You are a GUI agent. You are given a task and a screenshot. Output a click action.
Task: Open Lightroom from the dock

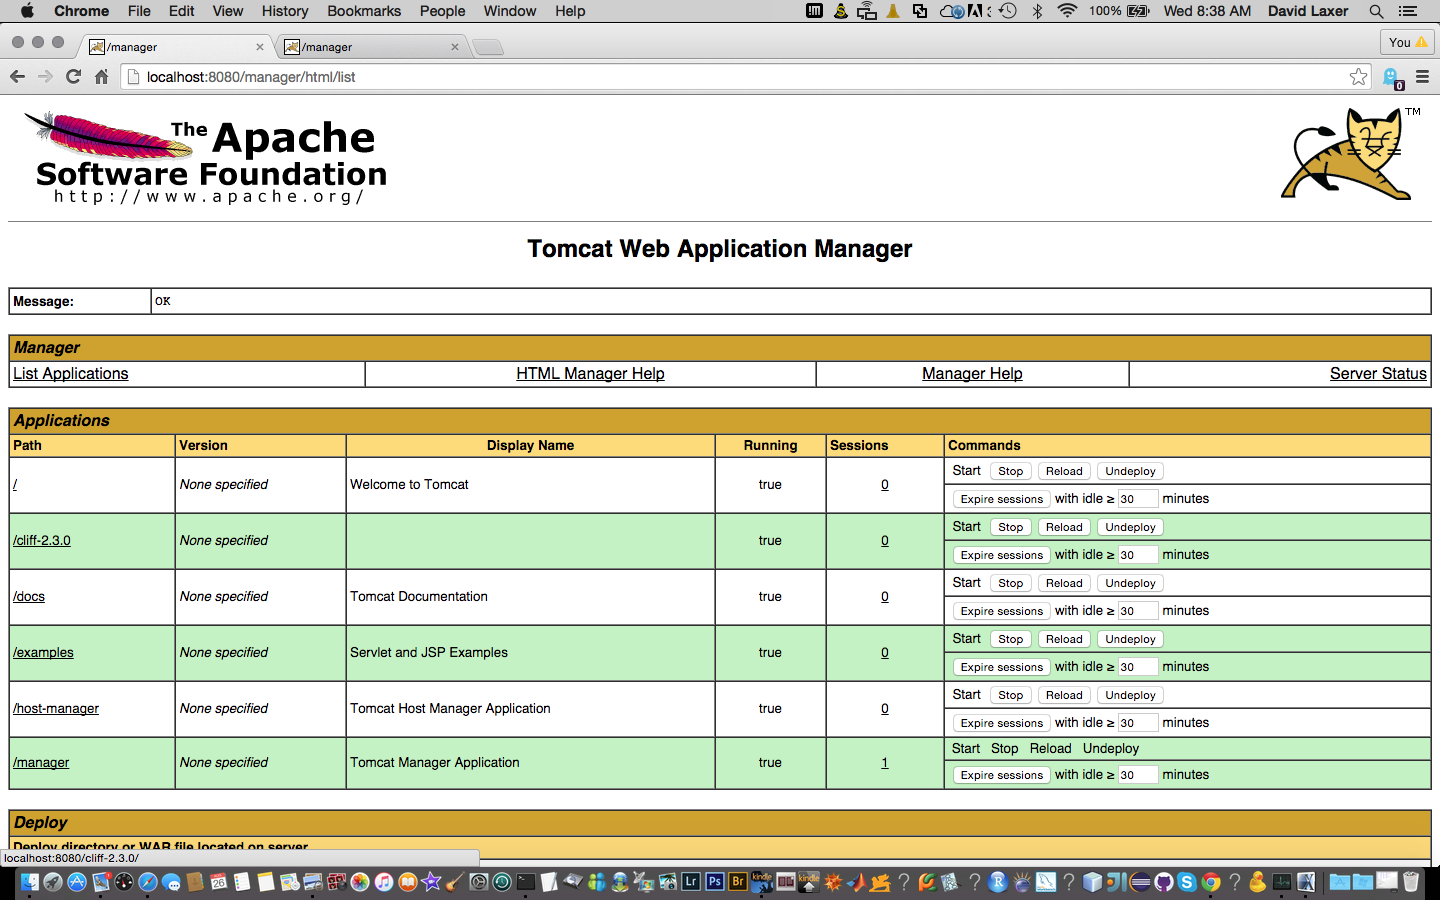coord(691,882)
